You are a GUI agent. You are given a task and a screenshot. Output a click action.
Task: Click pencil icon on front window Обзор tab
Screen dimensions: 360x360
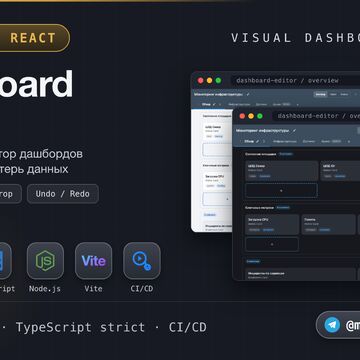(257, 141)
